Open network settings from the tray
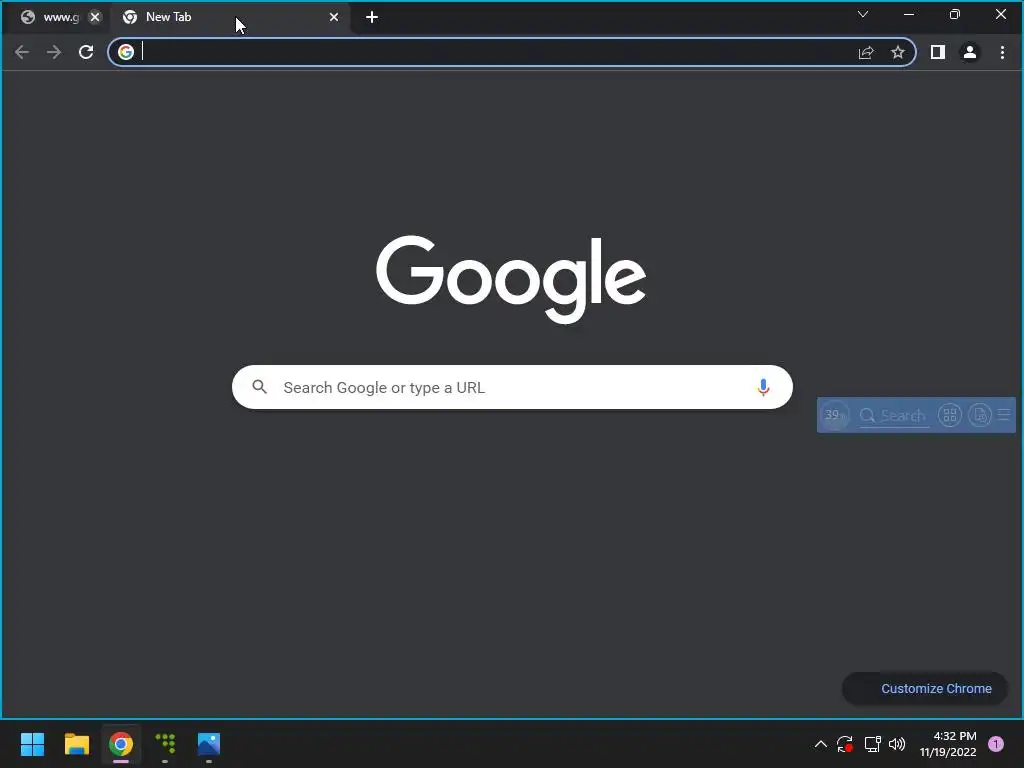Screen dimensions: 1024x768 (872, 744)
